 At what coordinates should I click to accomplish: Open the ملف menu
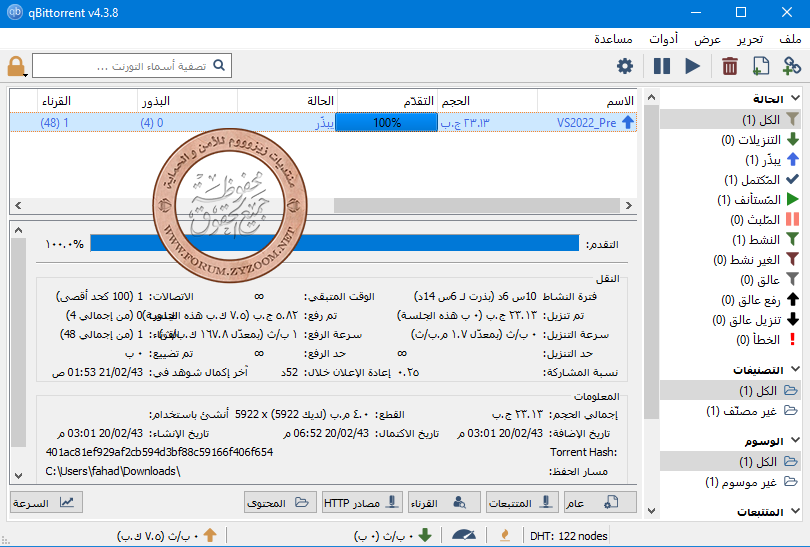pyautogui.click(x=790, y=39)
